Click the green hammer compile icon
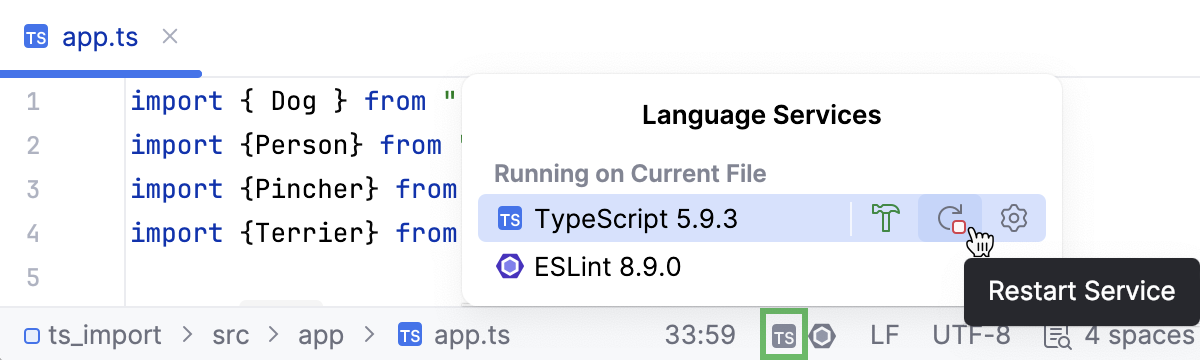The height and width of the screenshot is (360, 1200). [x=886, y=218]
